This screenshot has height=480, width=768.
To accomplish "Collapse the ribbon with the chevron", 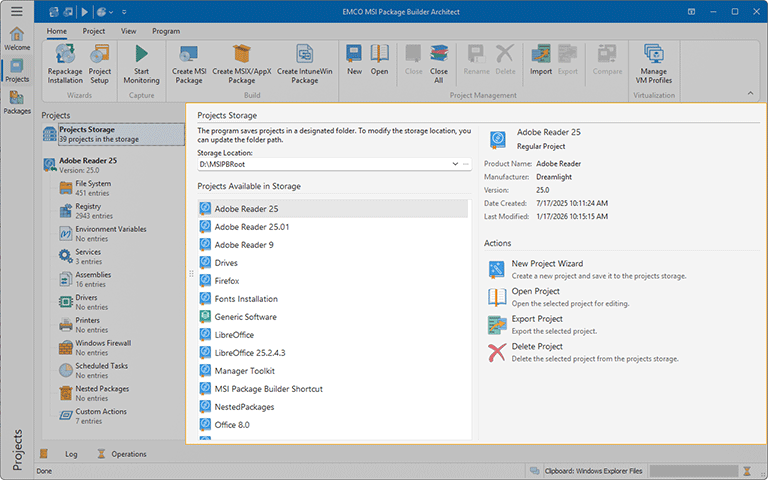I will (750, 94).
